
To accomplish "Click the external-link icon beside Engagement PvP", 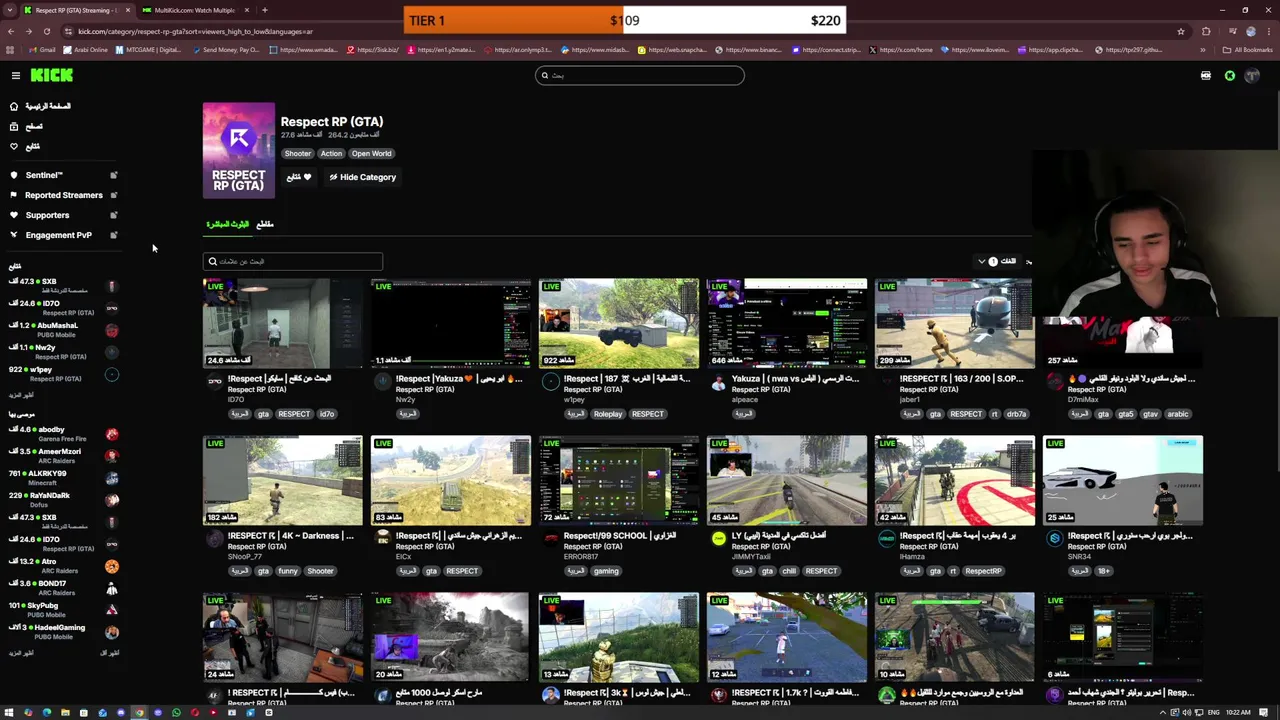I will pyautogui.click(x=113, y=235).
